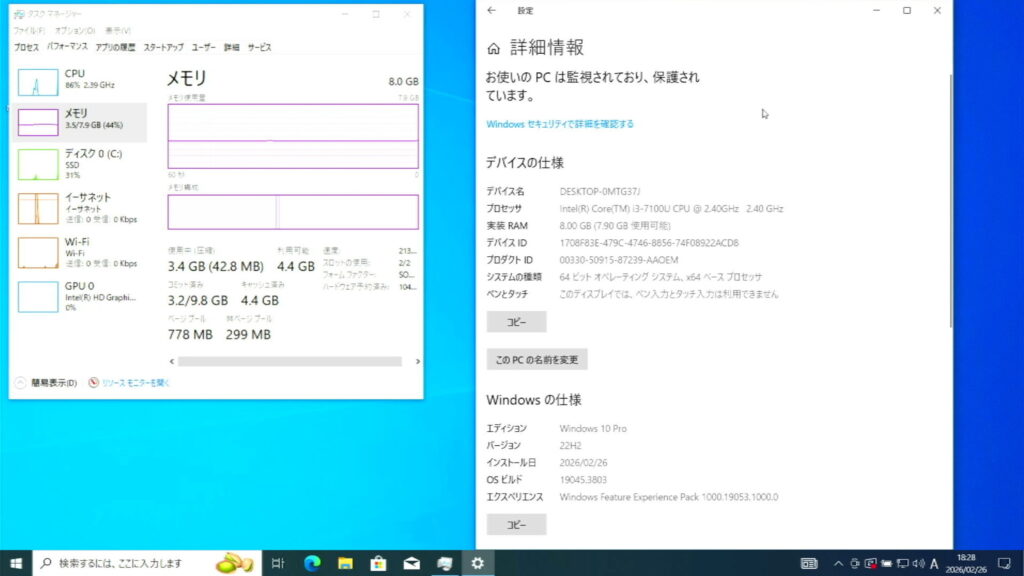Go back using the Settings back arrow
1024x576 pixels.
point(491,11)
